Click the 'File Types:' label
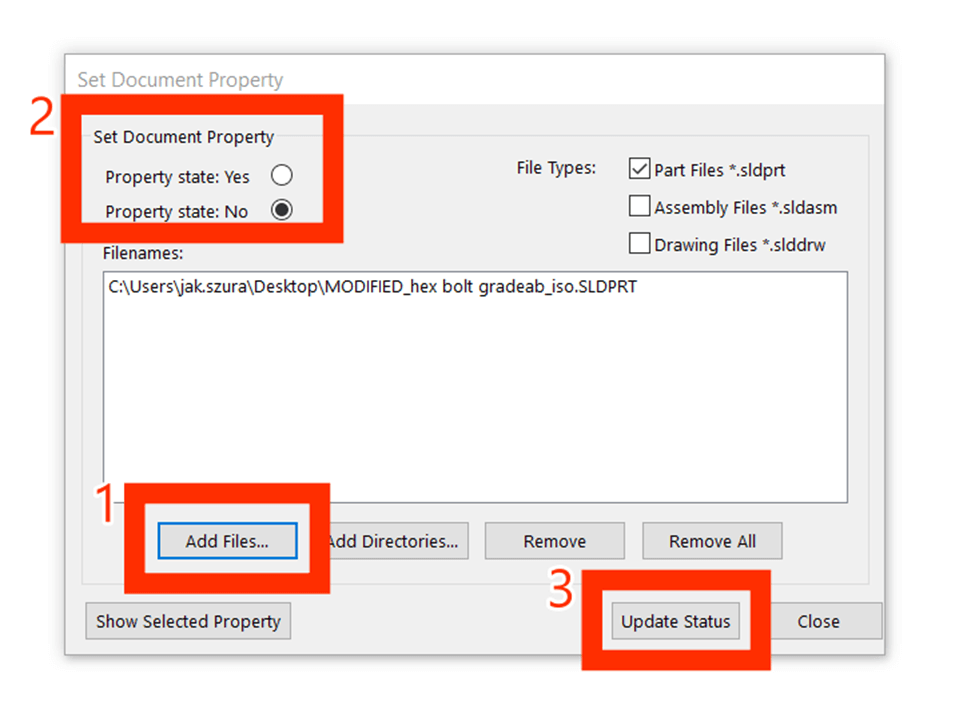Image resolution: width=959 pixels, height=725 pixels. (556, 167)
